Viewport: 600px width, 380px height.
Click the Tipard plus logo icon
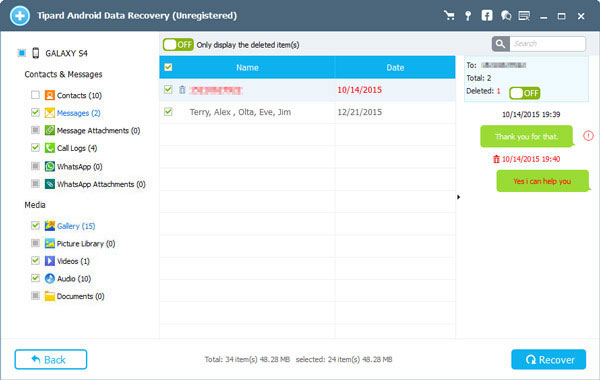pos(20,16)
